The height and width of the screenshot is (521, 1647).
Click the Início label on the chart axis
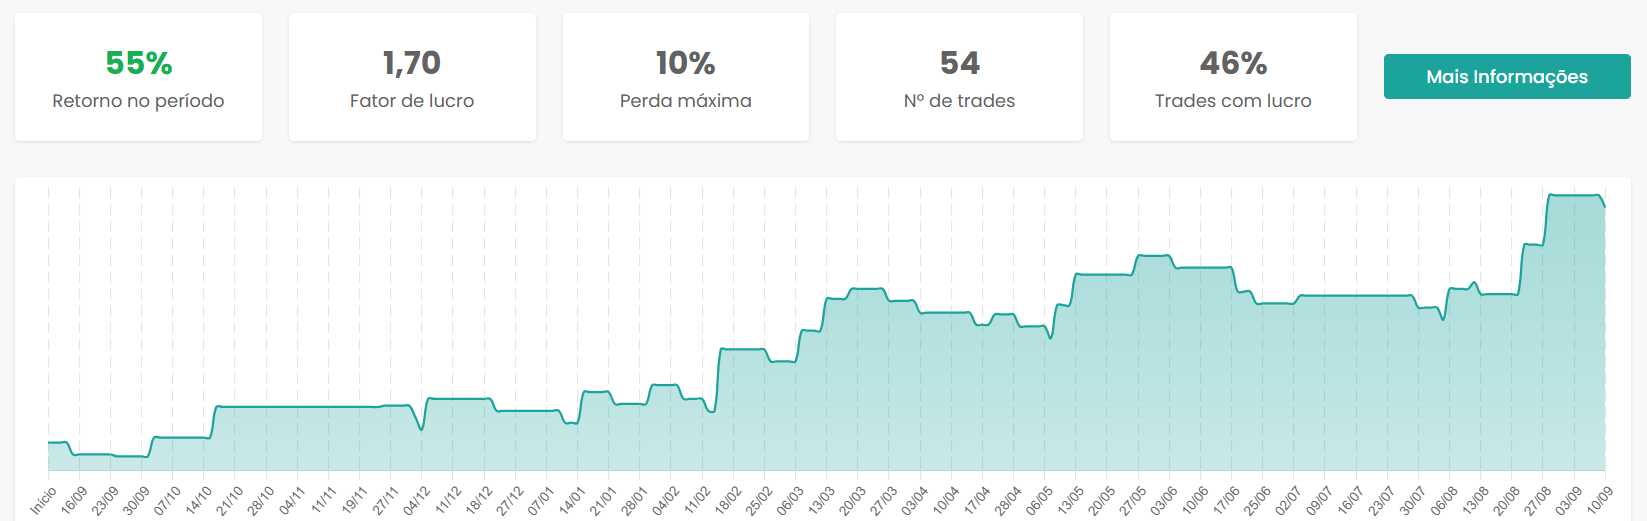(43, 501)
